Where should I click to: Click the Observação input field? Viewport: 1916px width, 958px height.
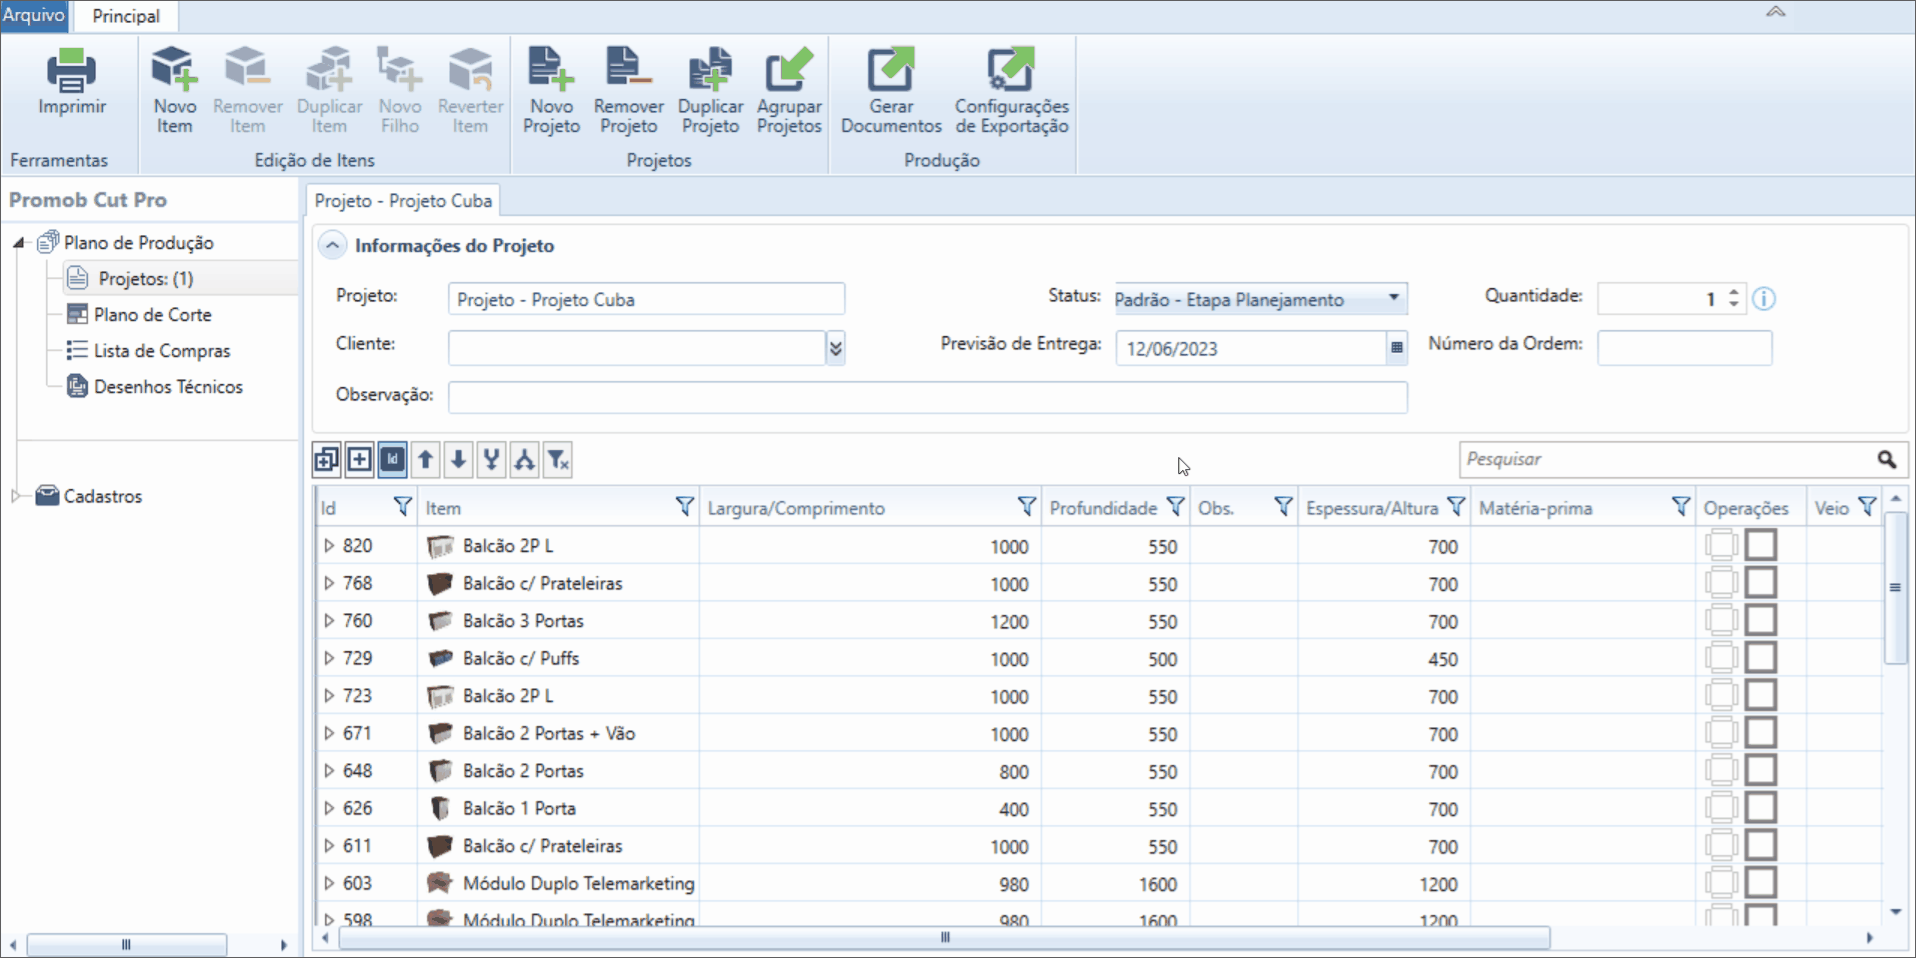(927, 396)
